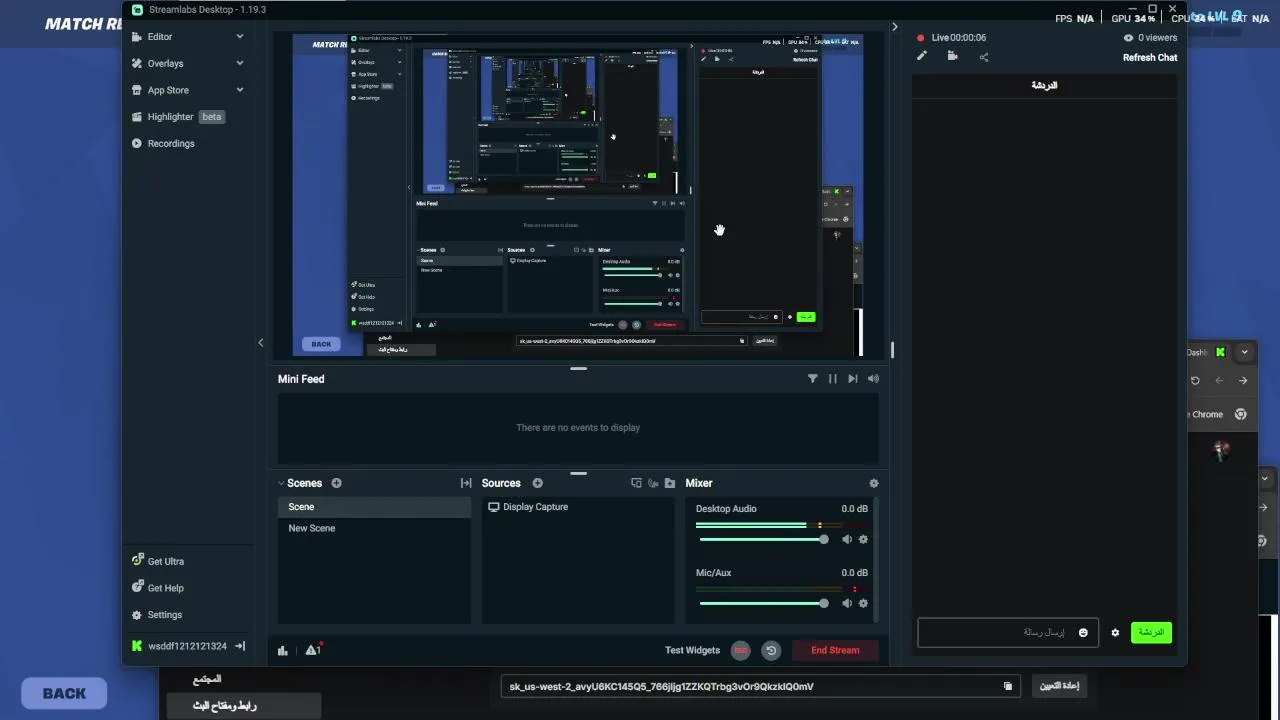Open the scene transitions icon
Image resolution: width=1280 pixels, height=720 pixels.
click(x=466, y=483)
